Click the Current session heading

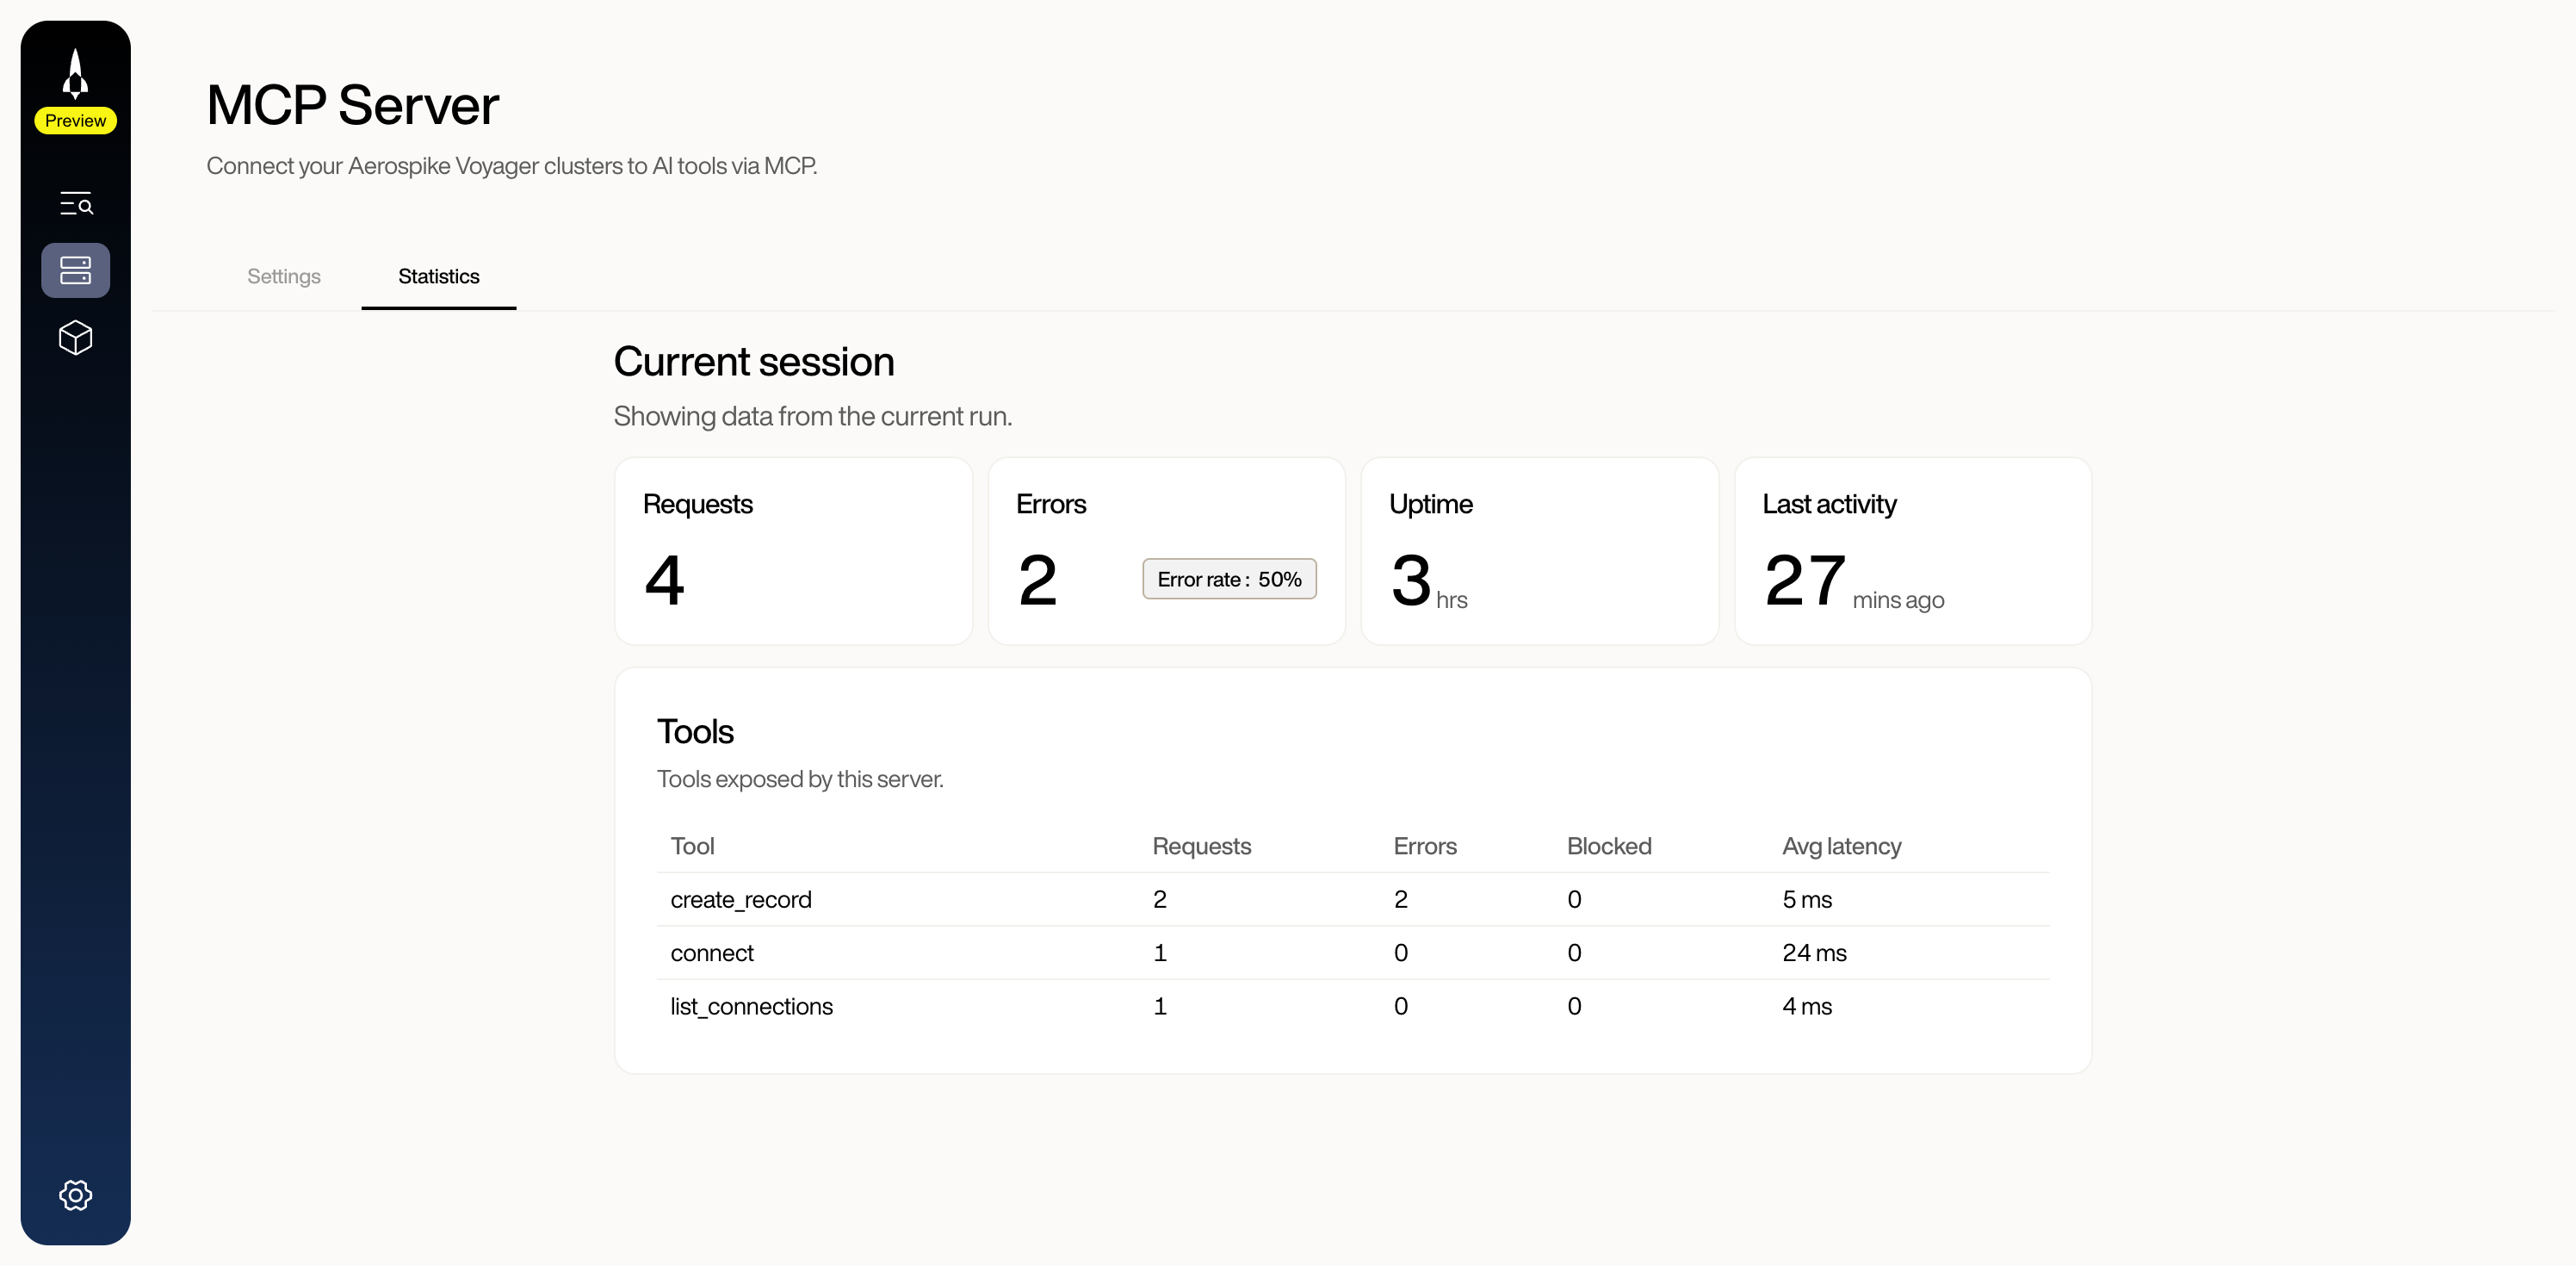click(x=754, y=361)
